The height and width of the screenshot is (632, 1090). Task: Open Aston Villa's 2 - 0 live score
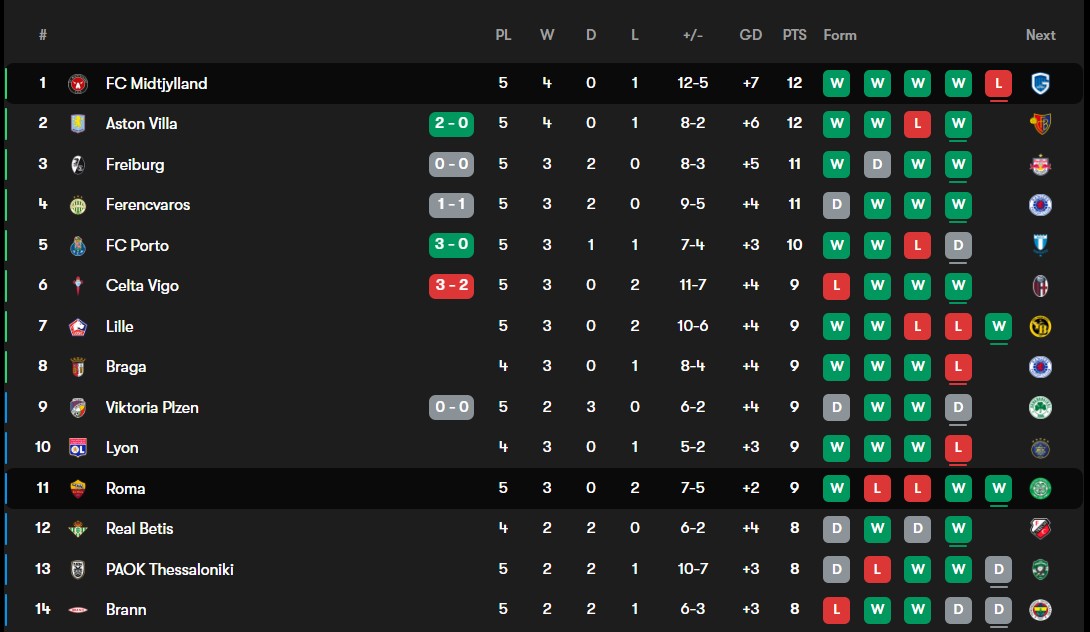coord(451,124)
